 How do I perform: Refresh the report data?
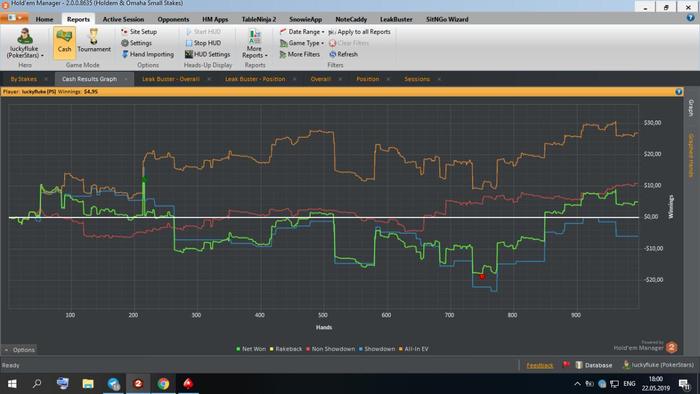pos(343,54)
